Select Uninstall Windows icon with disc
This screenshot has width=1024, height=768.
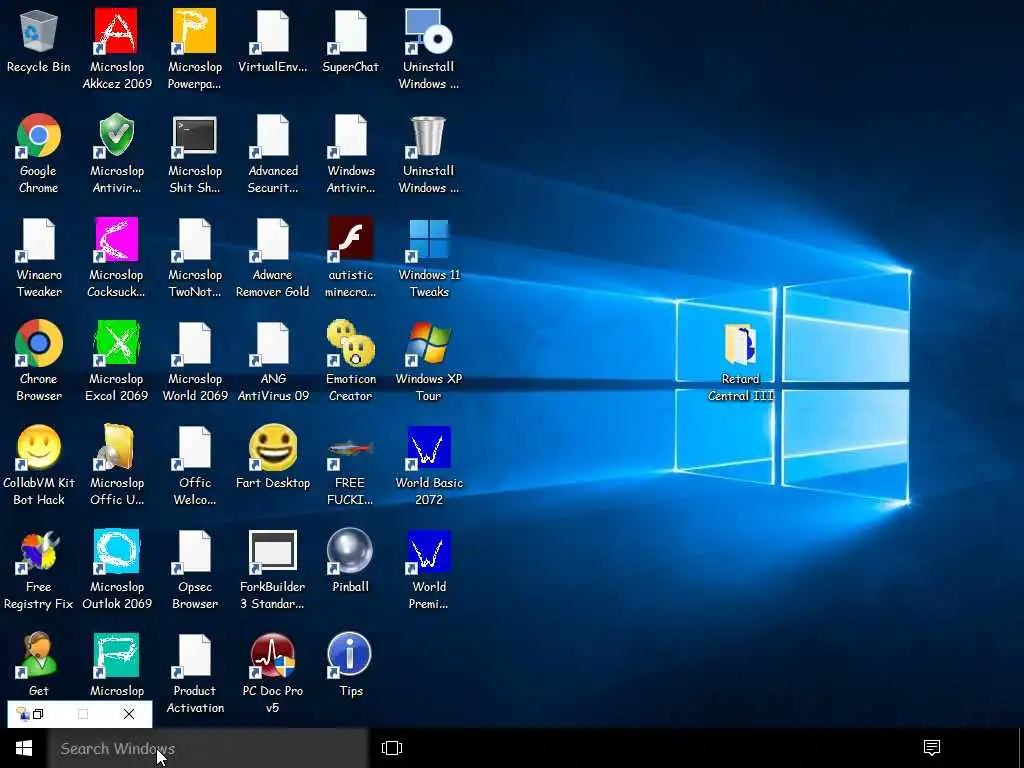tap(428, 50)
